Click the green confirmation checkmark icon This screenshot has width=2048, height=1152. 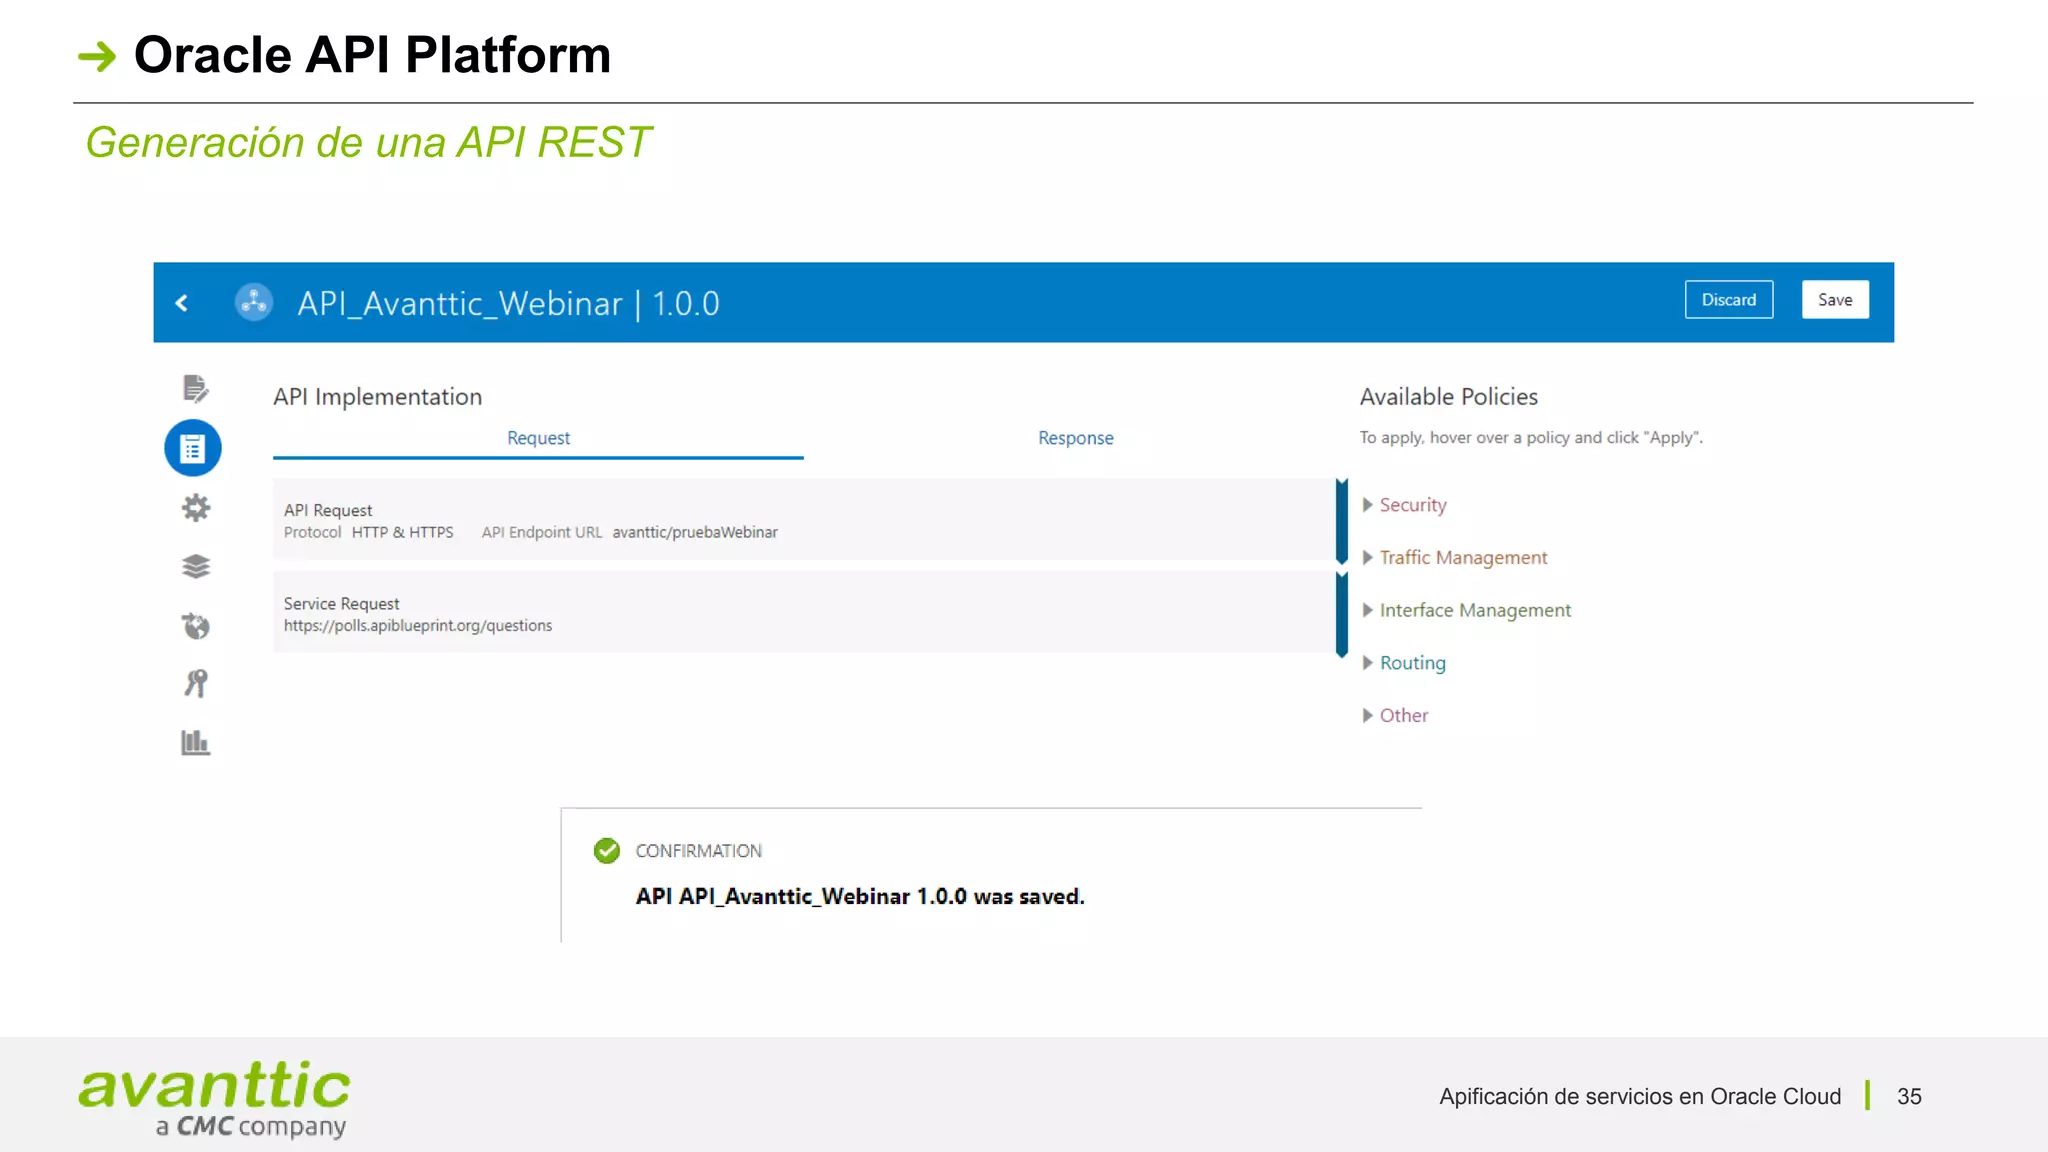607,851
